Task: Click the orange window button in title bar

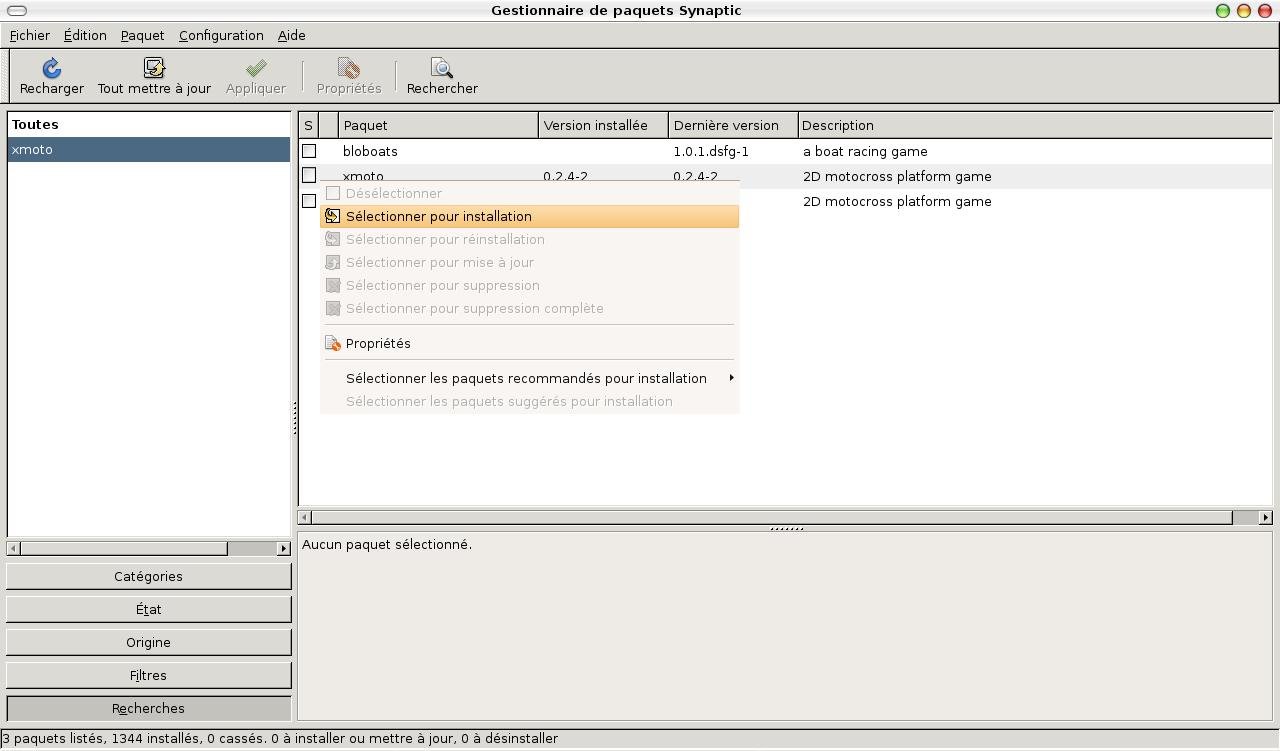Action: (1244, 10)
